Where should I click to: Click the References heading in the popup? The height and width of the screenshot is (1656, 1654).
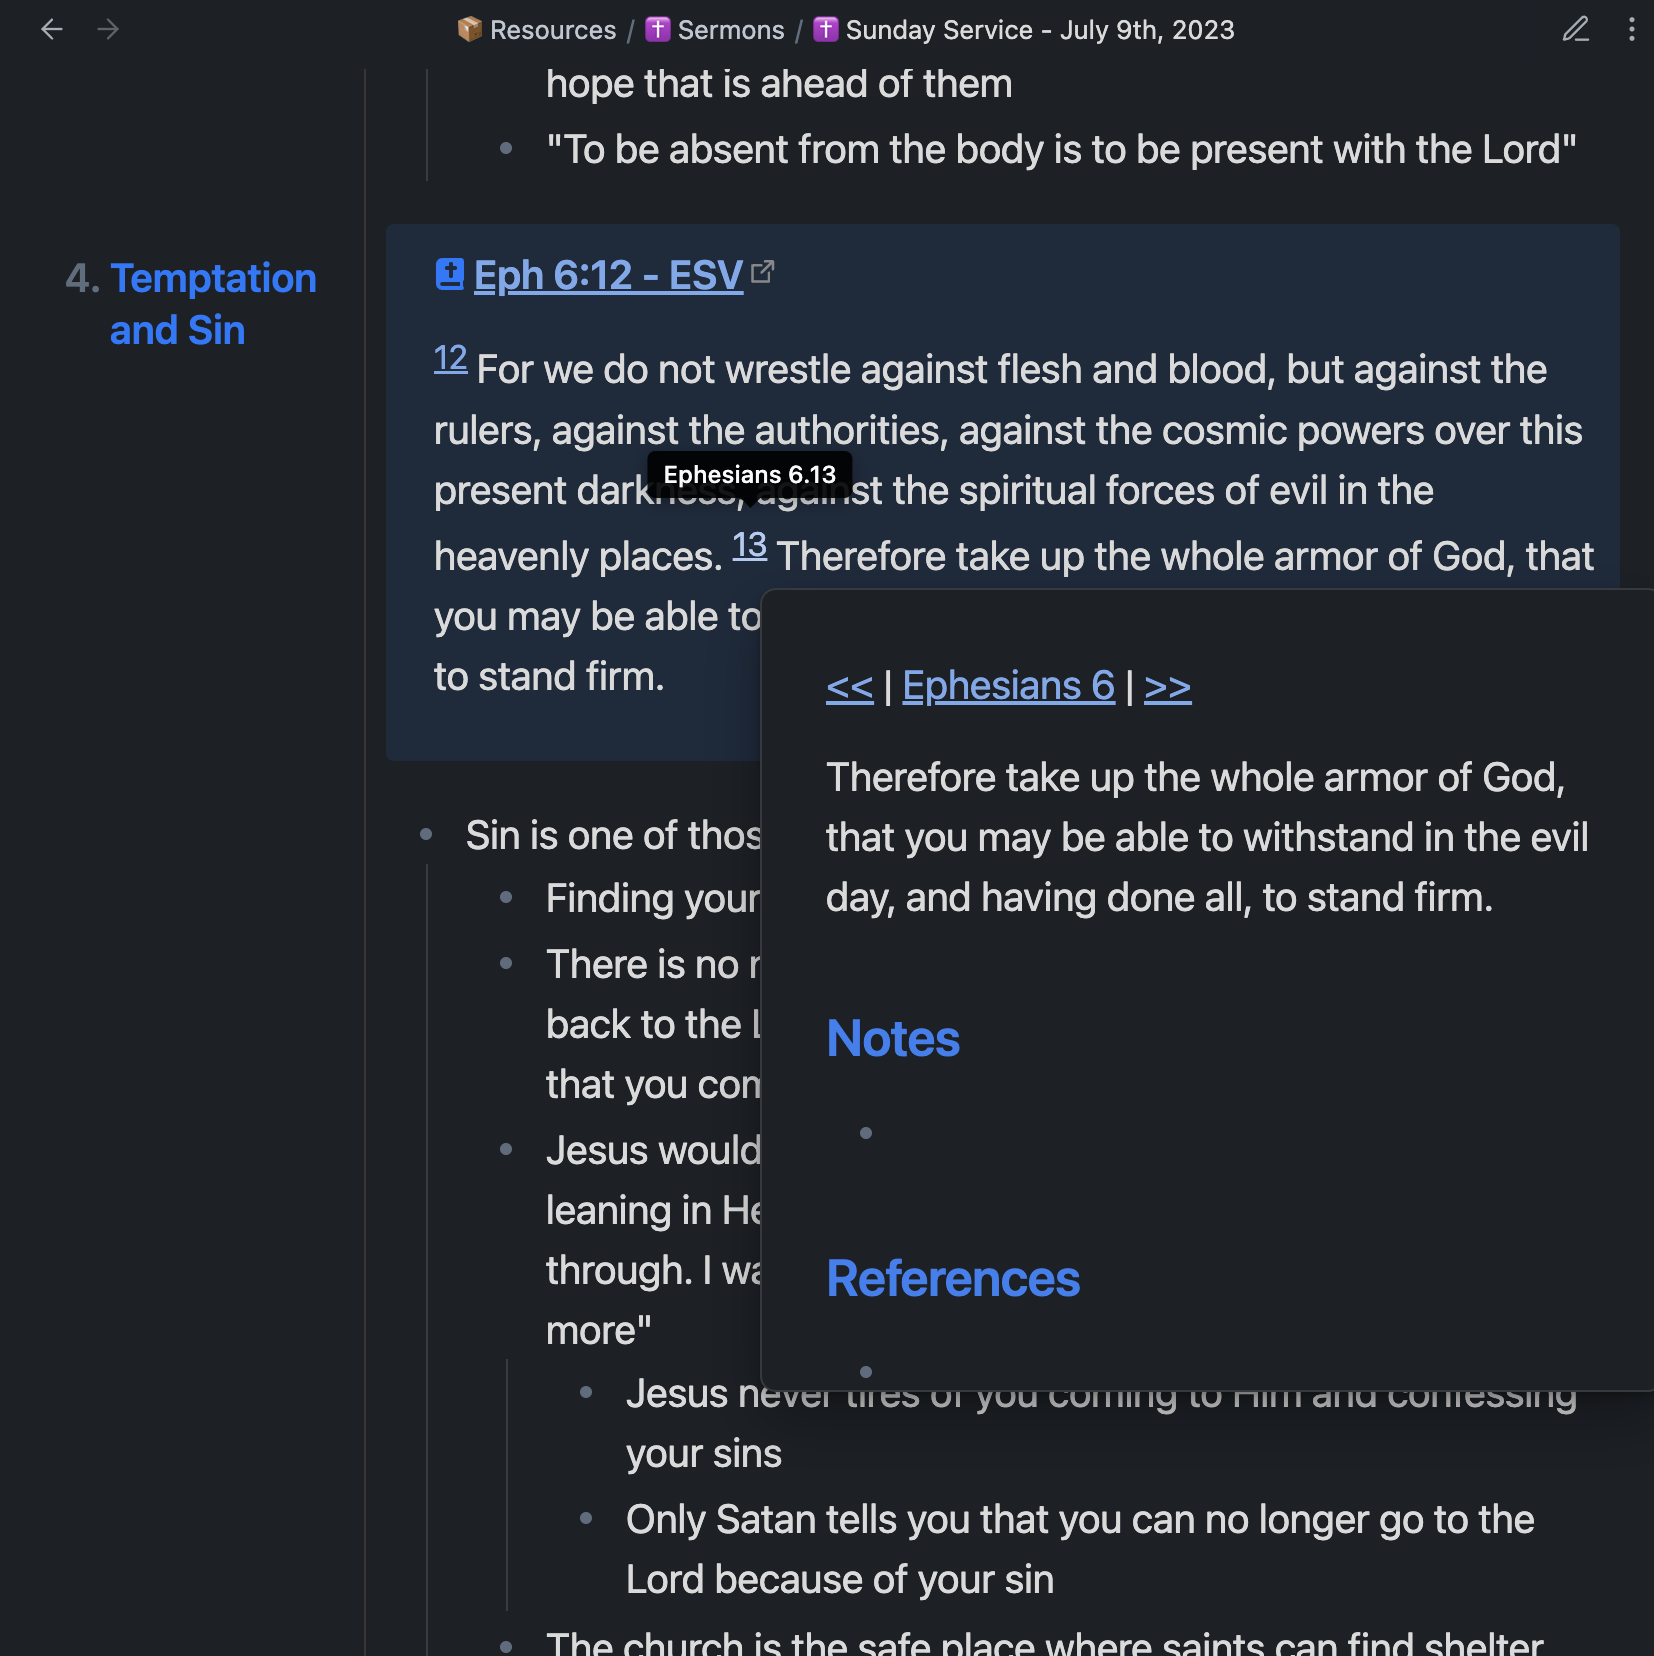[953, 1278]
